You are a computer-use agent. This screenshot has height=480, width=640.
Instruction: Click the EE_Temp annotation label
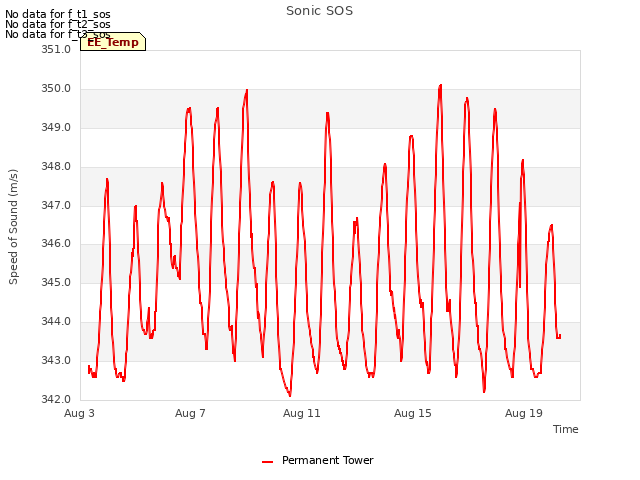[x=113, y=42]
